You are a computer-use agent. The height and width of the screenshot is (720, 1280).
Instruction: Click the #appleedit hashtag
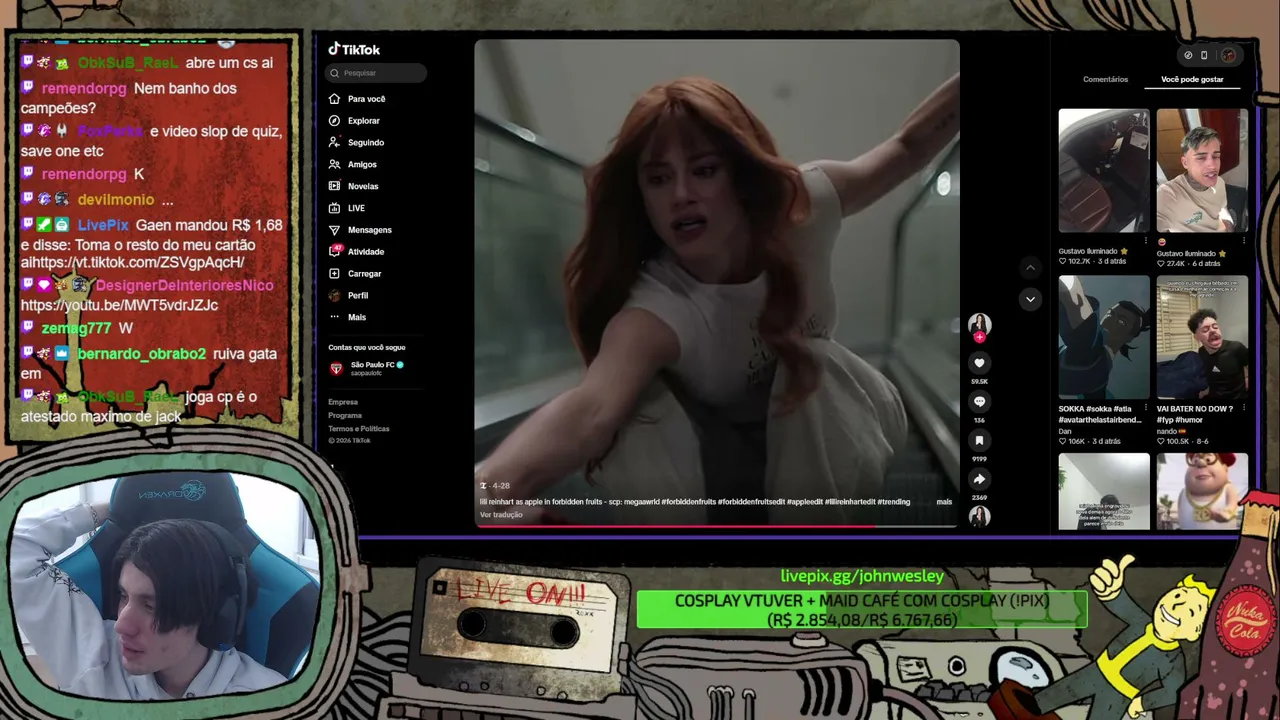point(807,502)
